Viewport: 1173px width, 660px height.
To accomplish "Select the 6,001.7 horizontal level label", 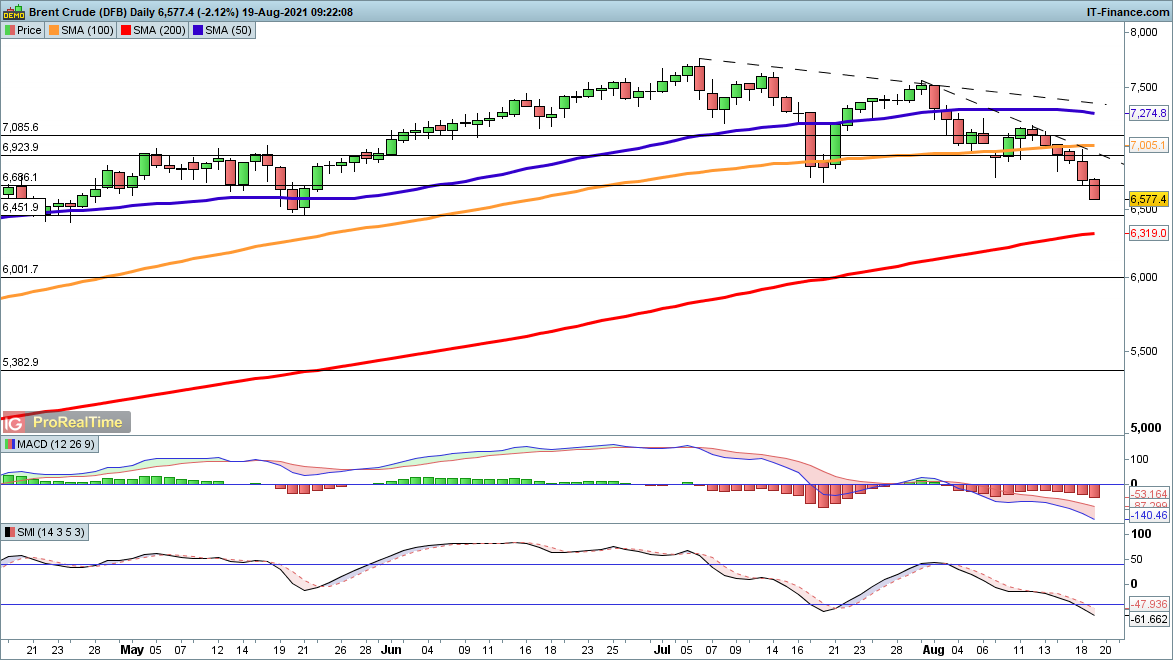I will tap(21, 270).
